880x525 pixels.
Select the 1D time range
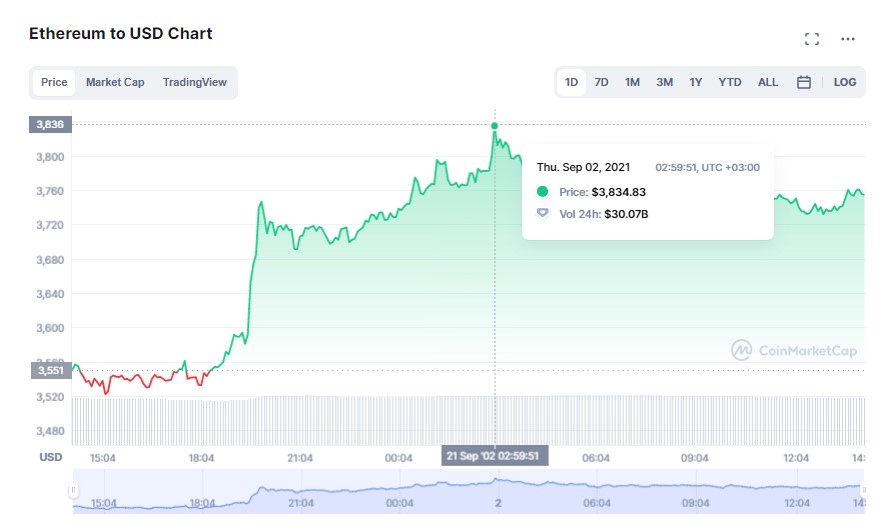(x=571, y=82)
